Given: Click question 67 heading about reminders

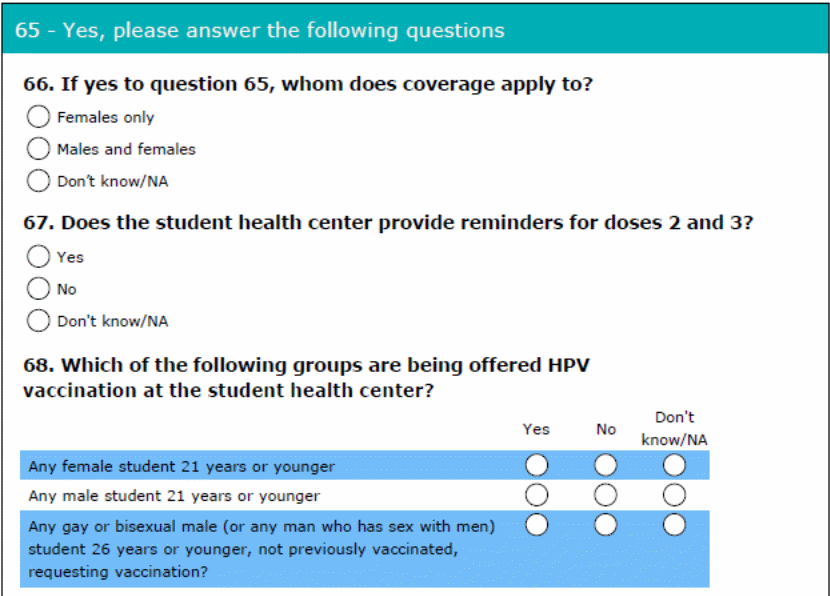Looking at the screenshot, I should pyautogui.click(x=387, y=223).
